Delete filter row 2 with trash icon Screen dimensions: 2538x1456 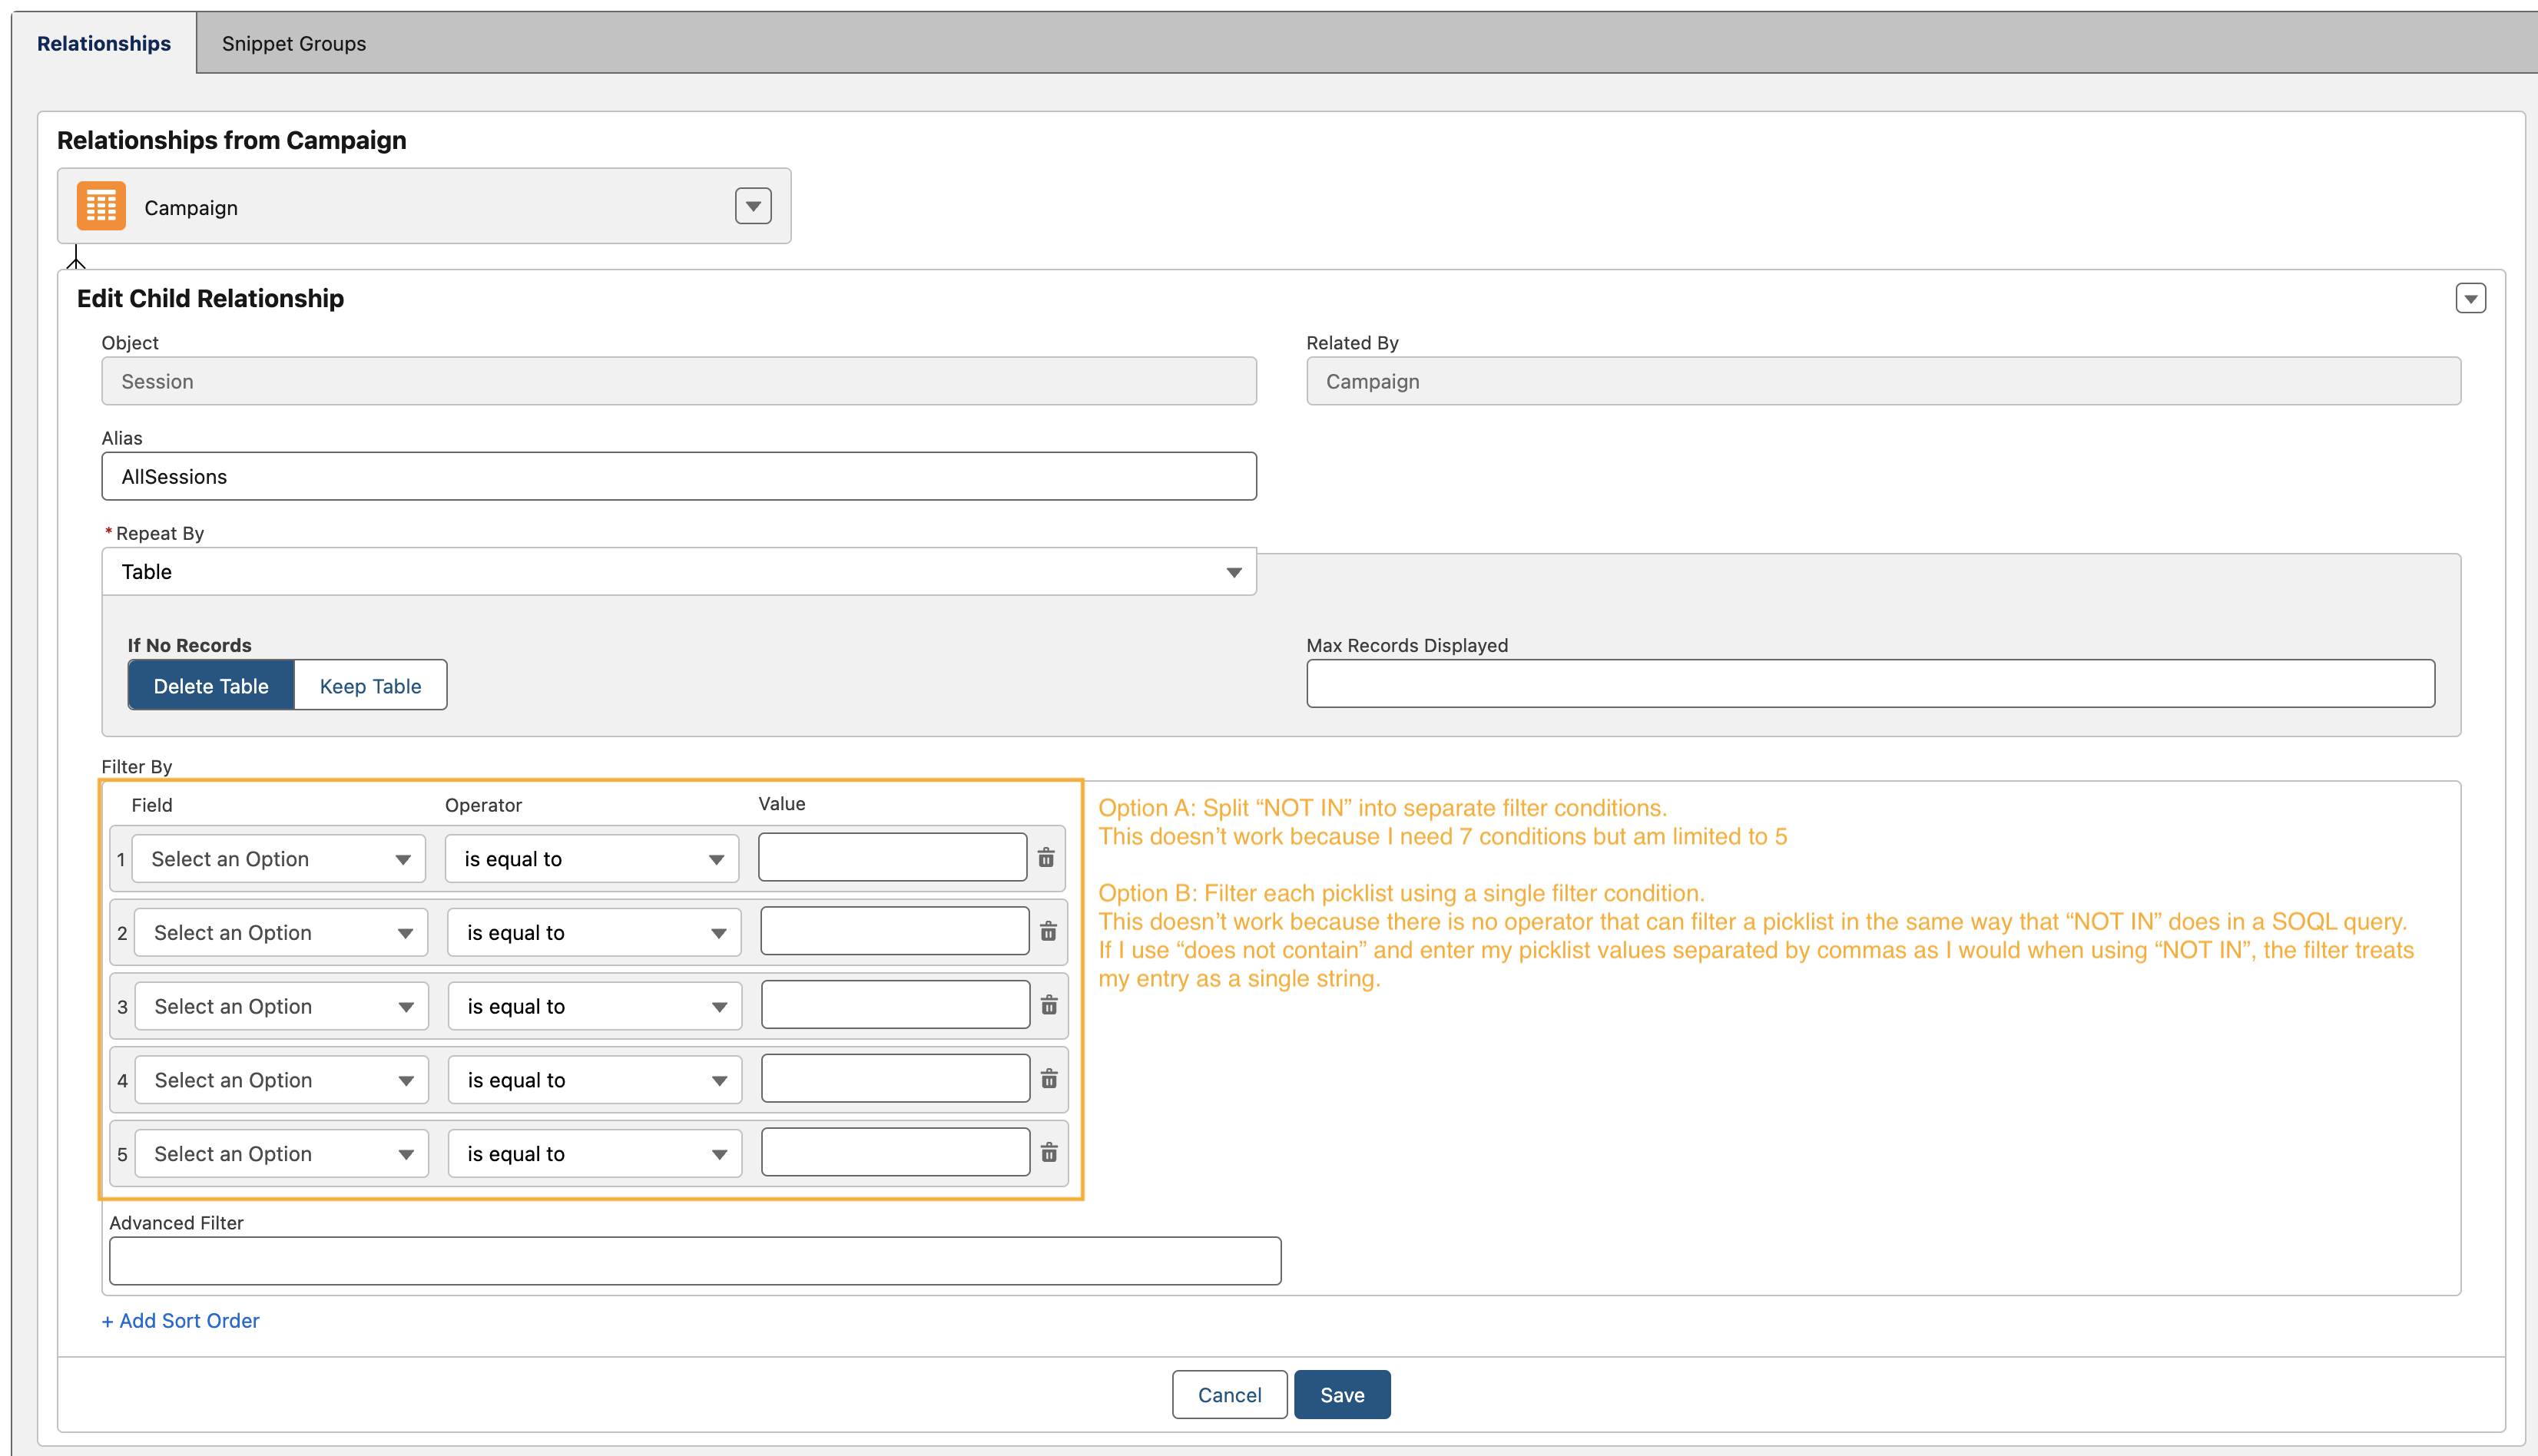tap(1048, 932)
